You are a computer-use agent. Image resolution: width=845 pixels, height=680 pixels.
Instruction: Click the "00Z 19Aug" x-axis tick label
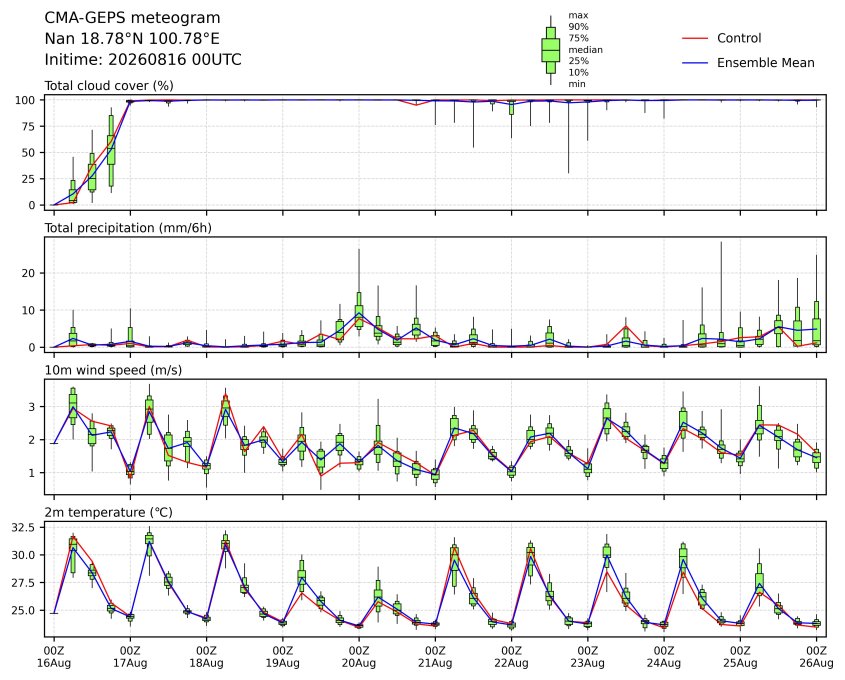[282, 657]
